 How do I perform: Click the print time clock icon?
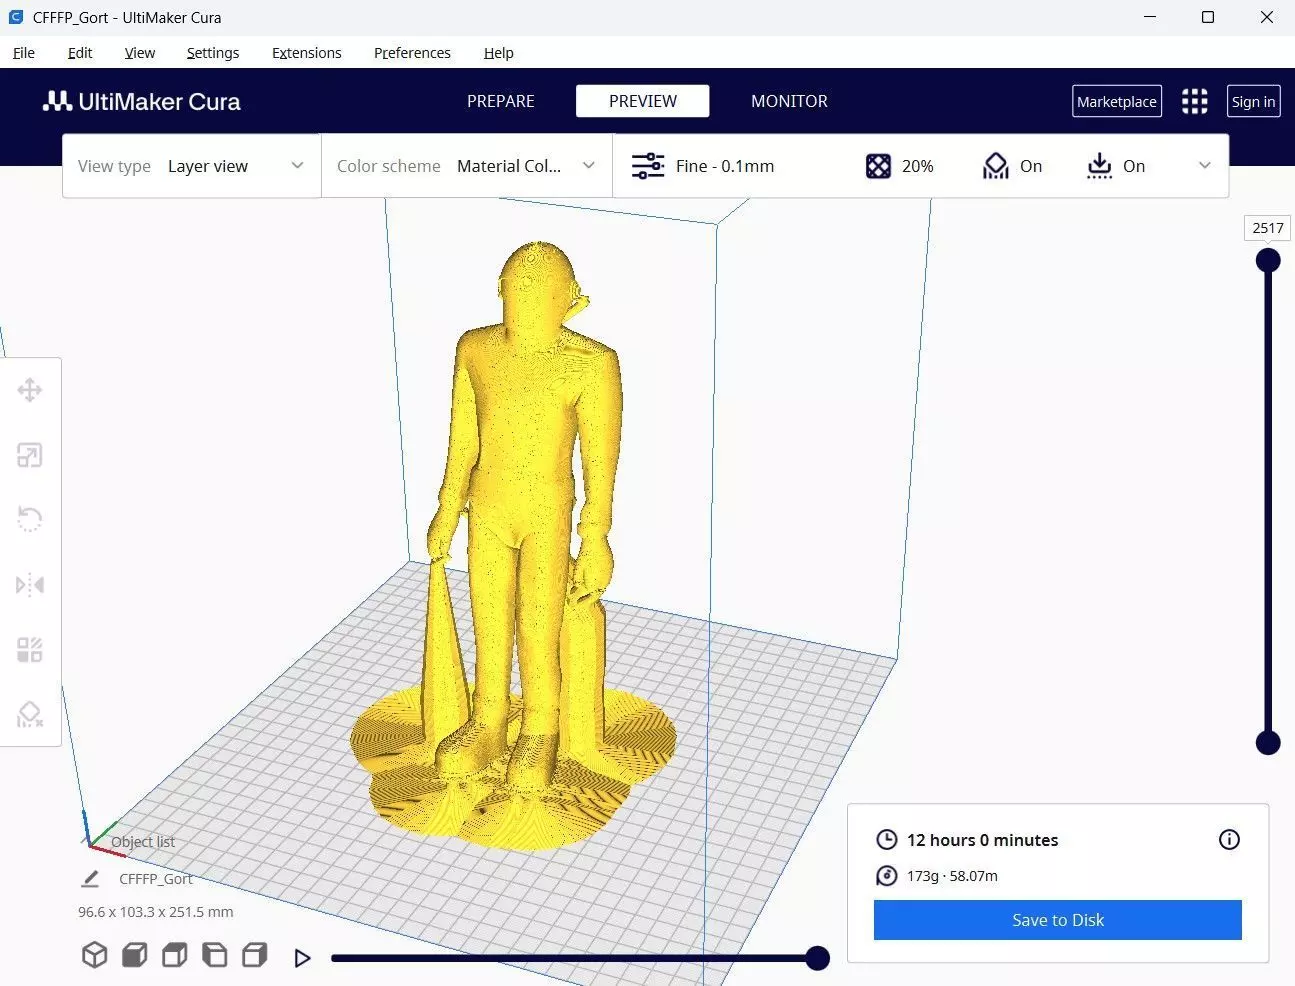[x=886, y=840]
